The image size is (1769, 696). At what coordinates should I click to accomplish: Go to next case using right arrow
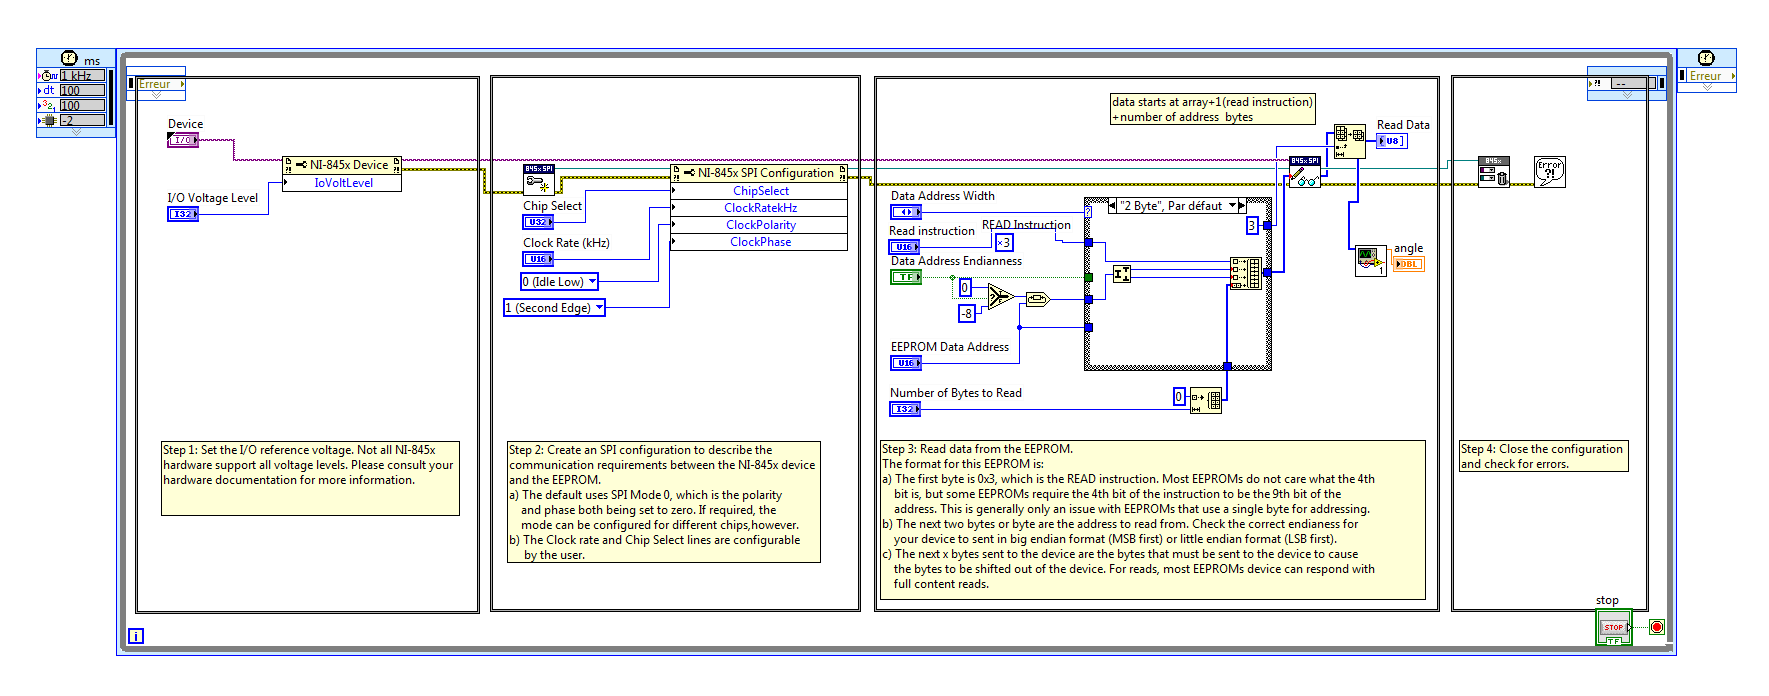[x=1243, y=206]
